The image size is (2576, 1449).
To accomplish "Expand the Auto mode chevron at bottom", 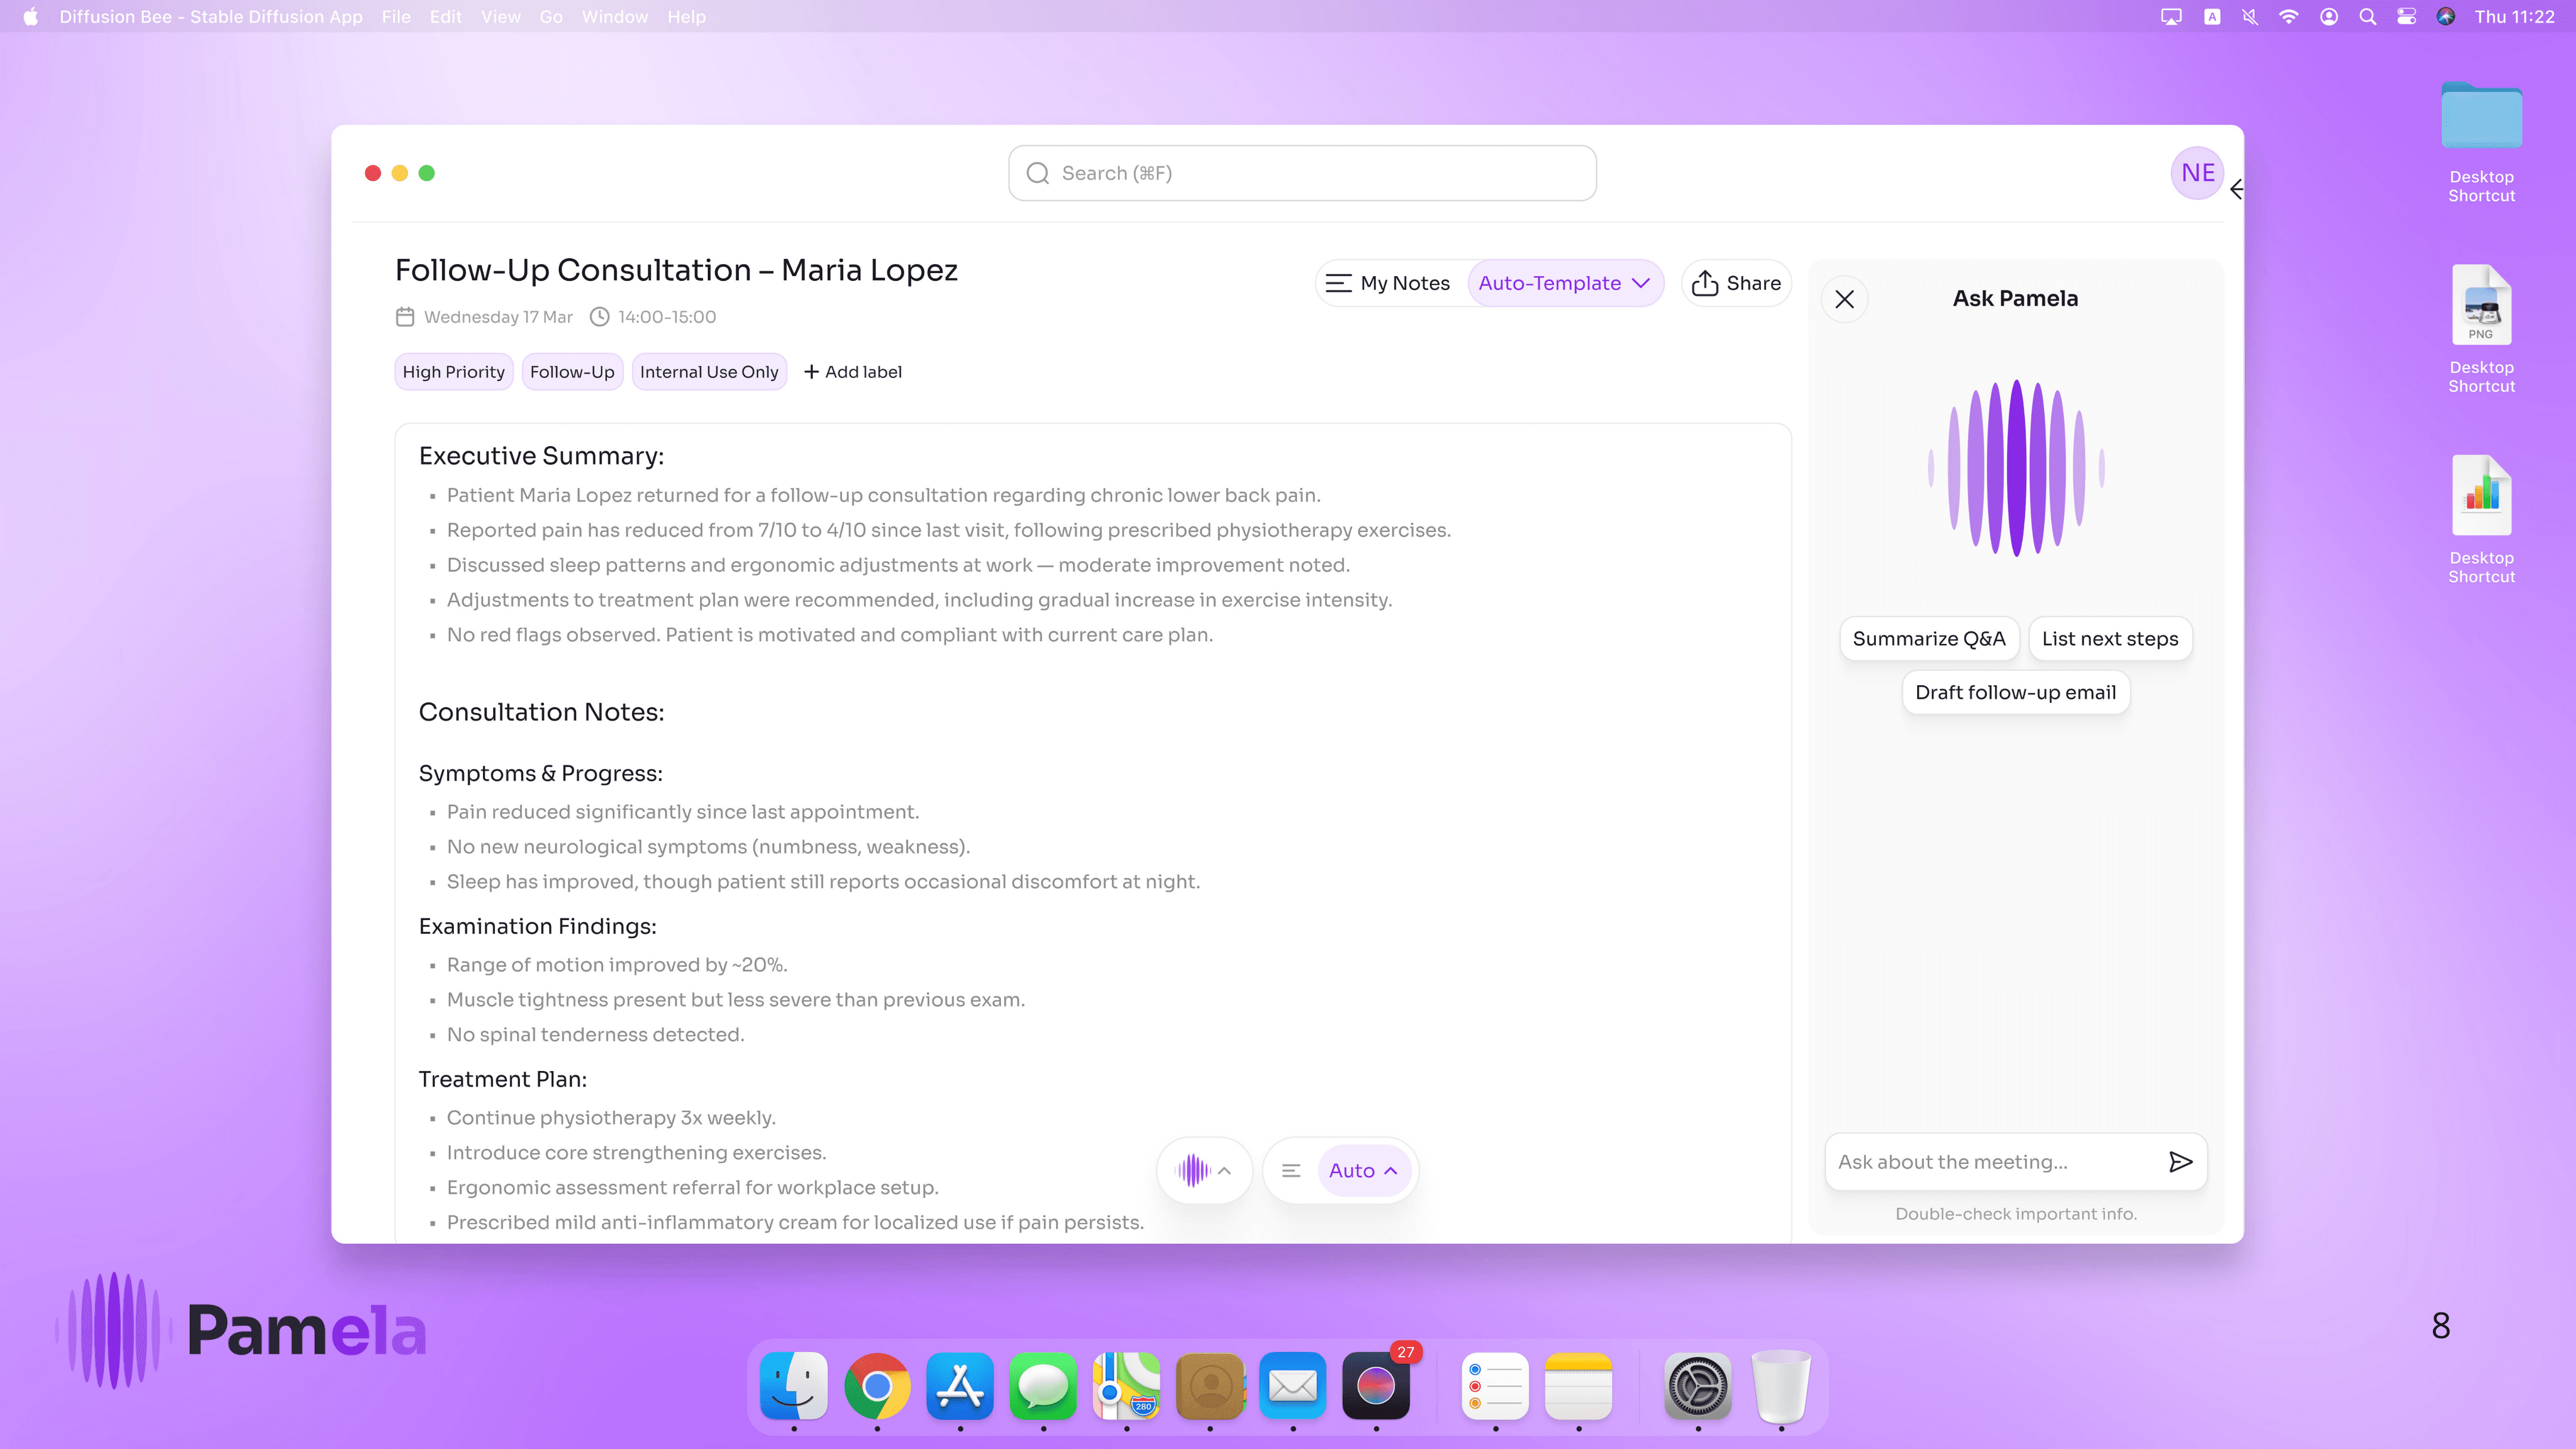I will click(1391, 1170).
